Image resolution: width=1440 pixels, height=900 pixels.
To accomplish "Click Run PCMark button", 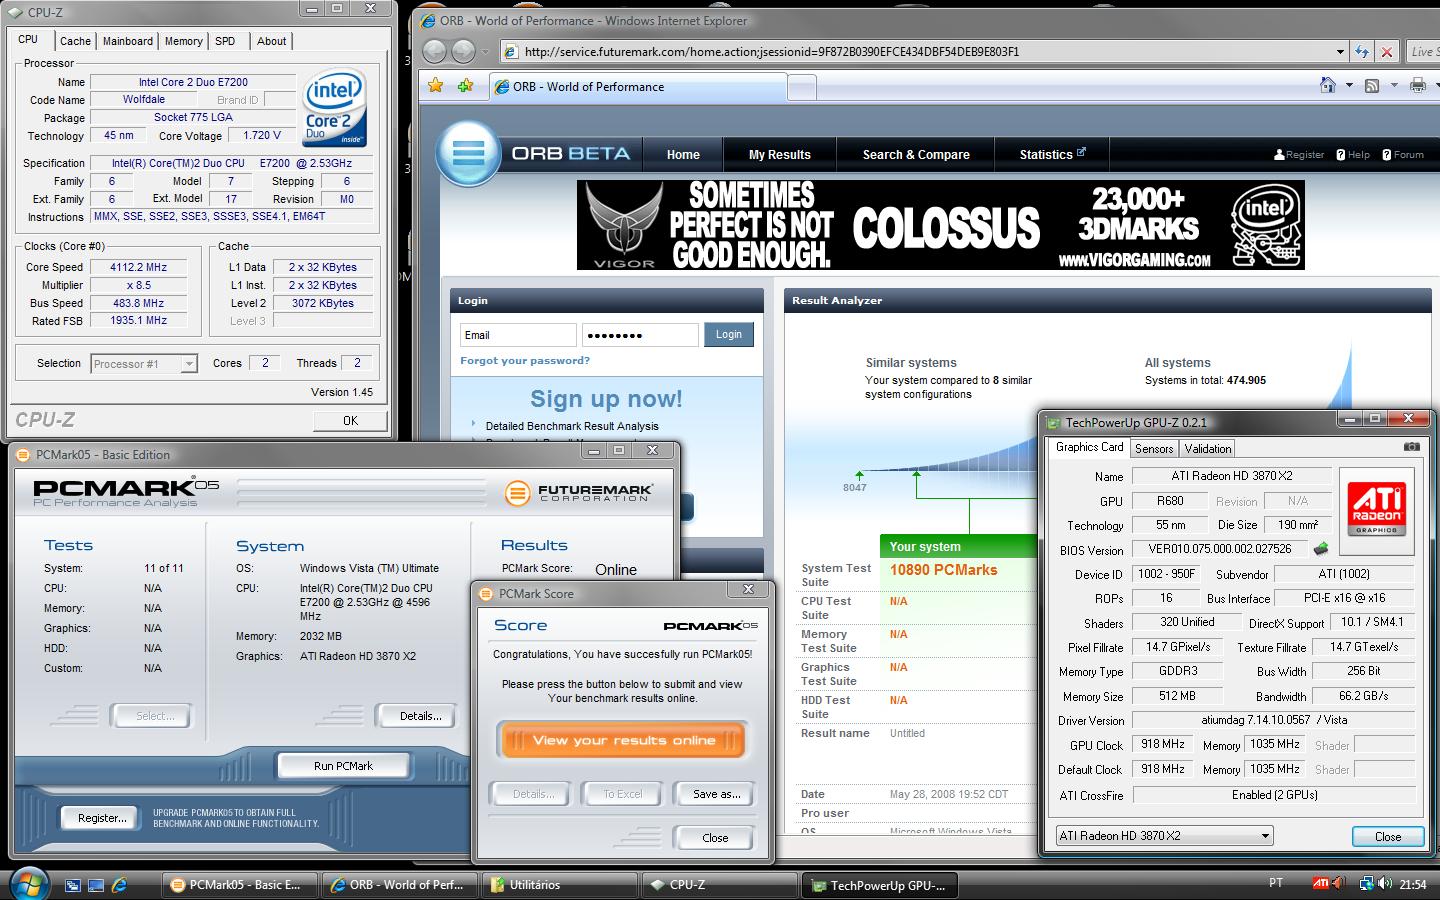I will click(x=343, y=766).
